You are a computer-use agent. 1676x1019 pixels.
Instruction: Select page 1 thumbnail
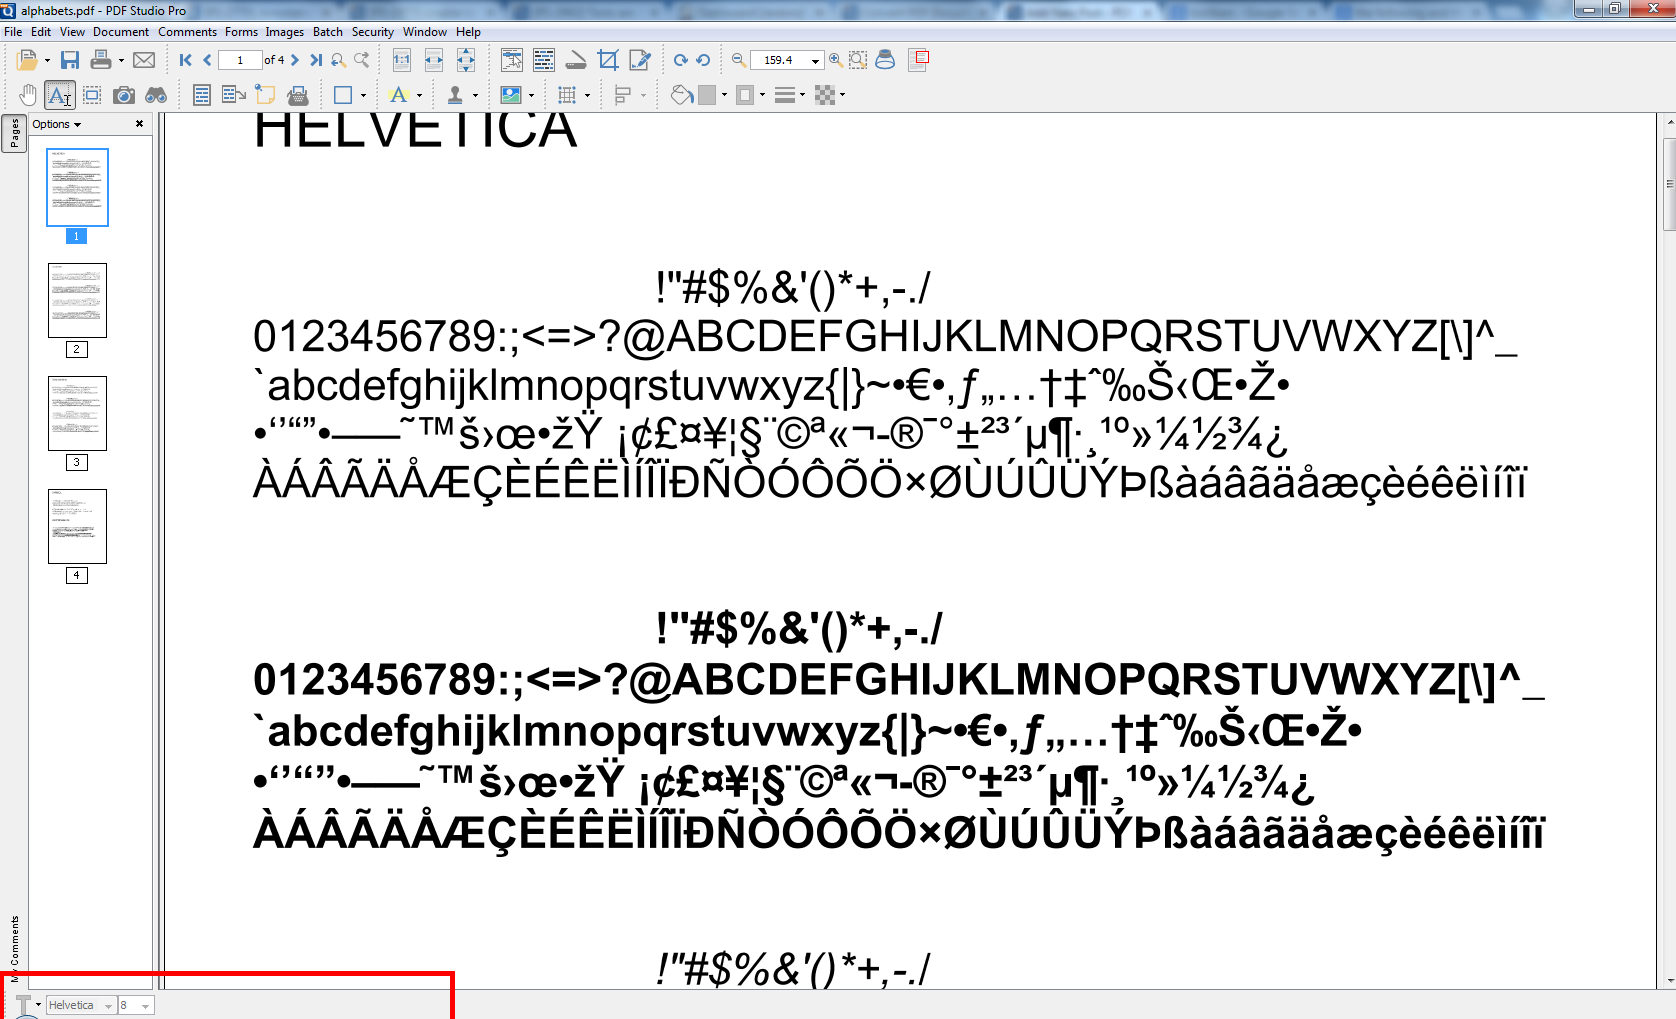(x=77, y=188)
